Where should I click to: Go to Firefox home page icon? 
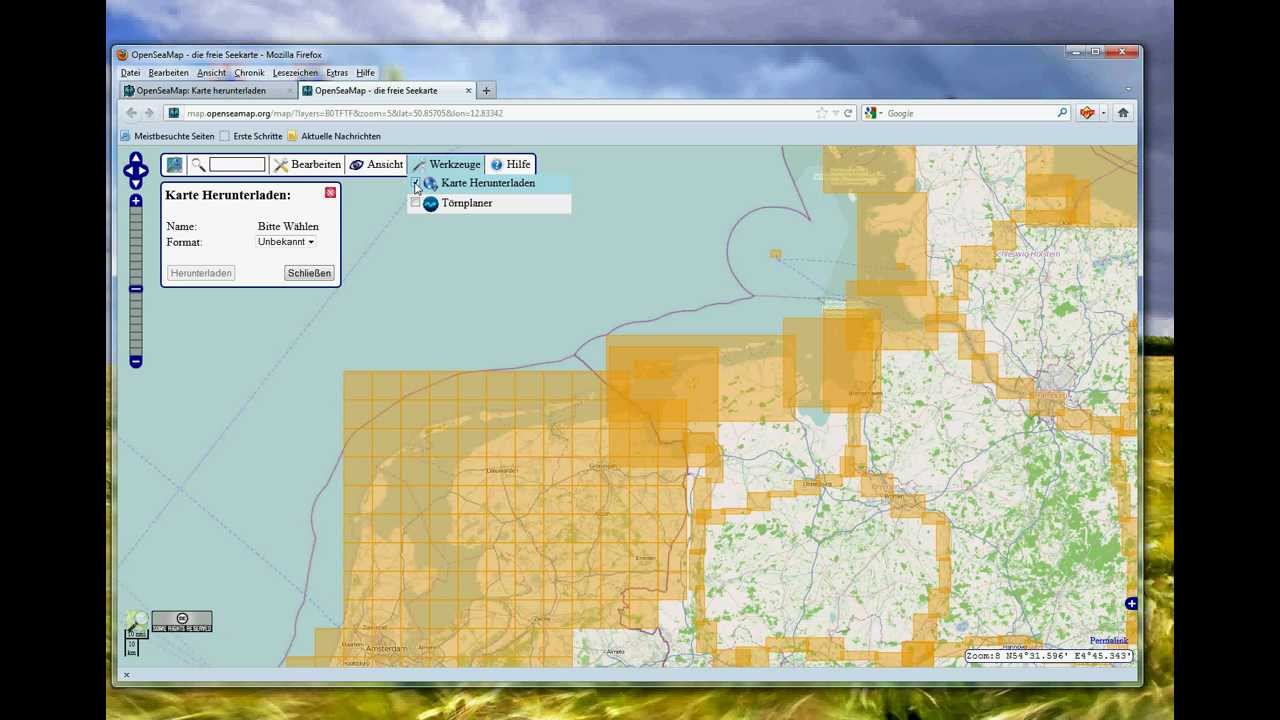[1123, 113]
